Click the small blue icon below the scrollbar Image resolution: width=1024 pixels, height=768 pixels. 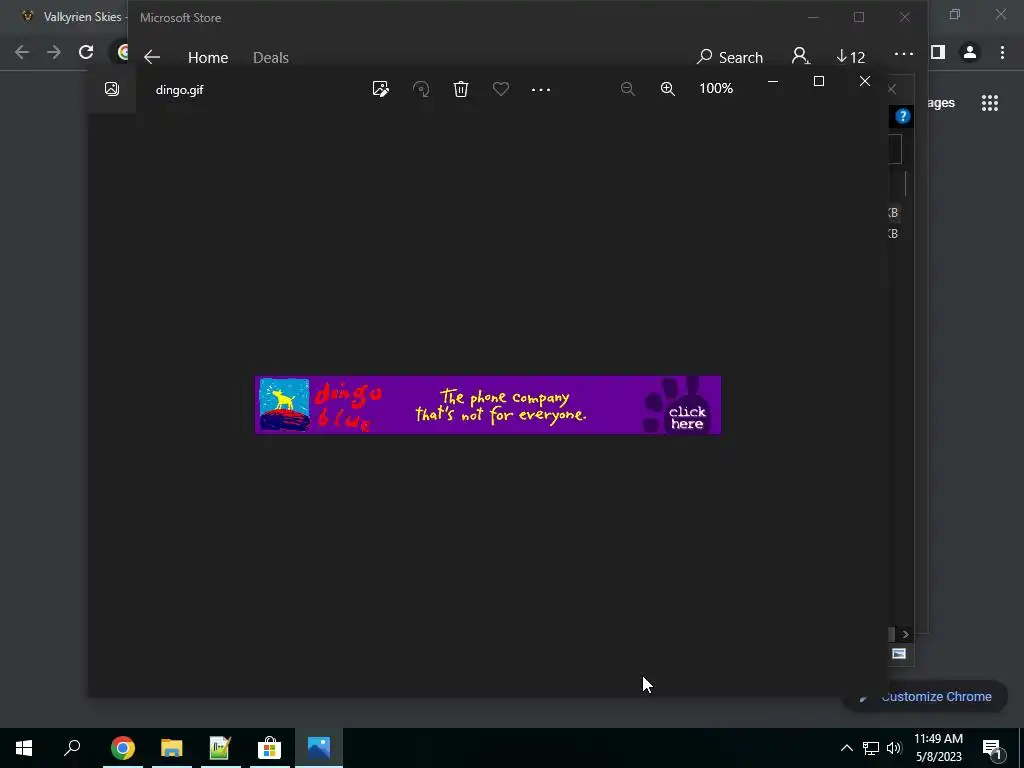(x=899, y=654)
